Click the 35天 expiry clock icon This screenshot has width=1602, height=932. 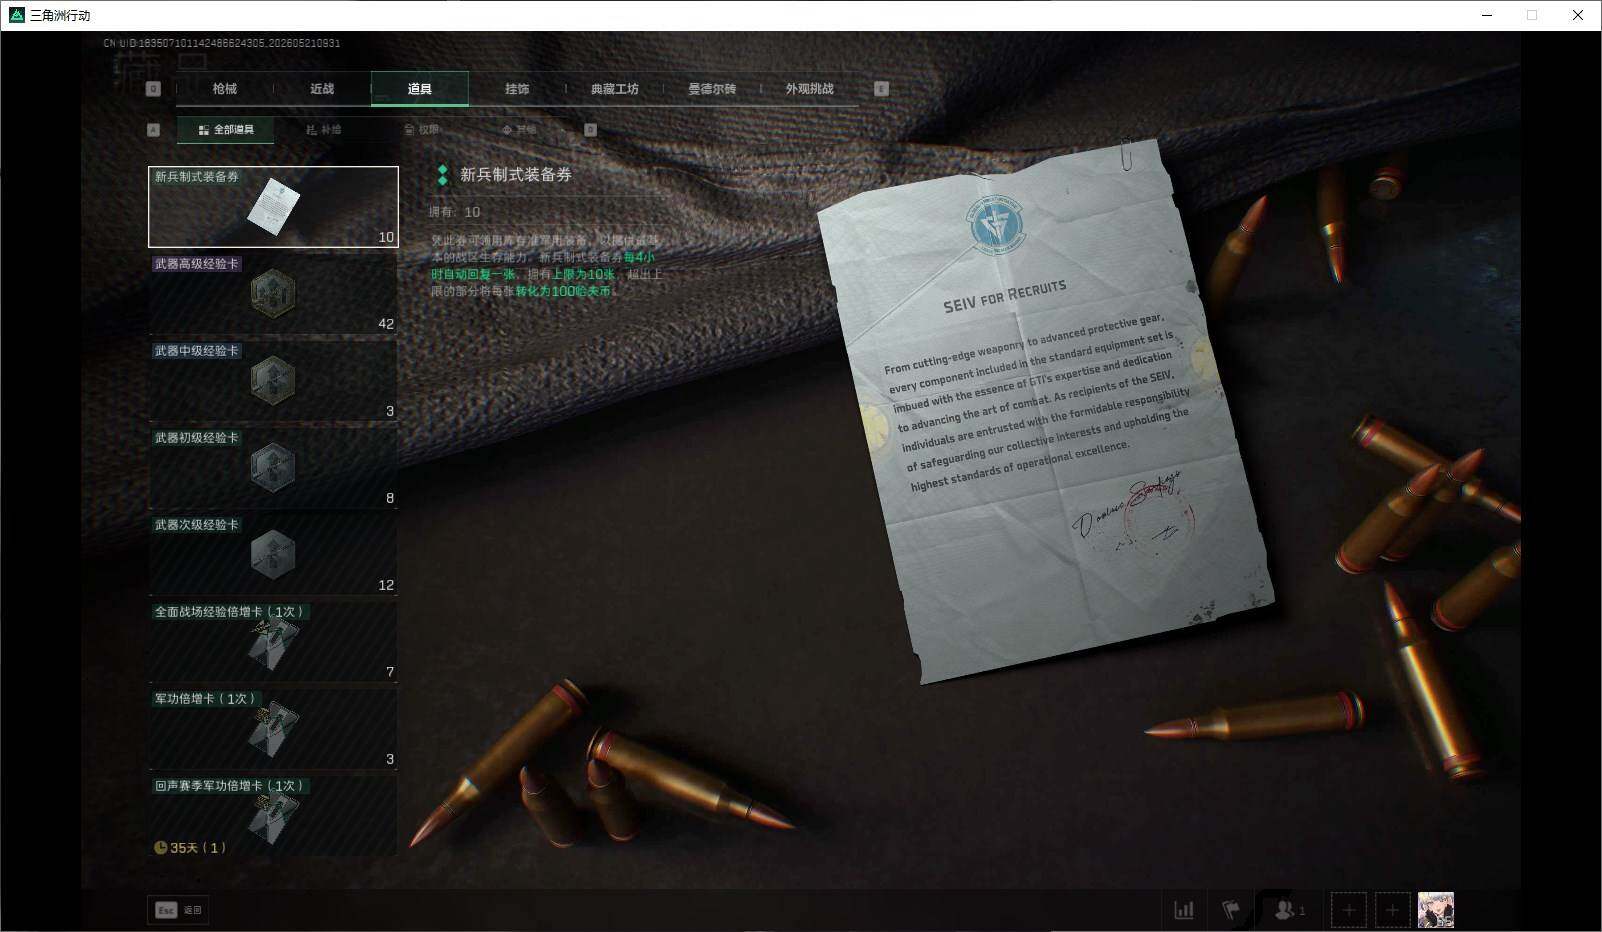point(160,848)
